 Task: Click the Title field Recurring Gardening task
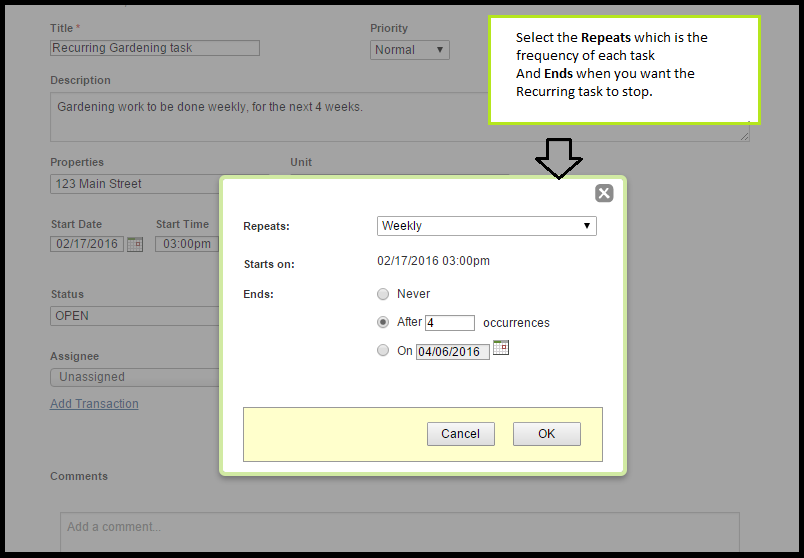coord(155,48)
